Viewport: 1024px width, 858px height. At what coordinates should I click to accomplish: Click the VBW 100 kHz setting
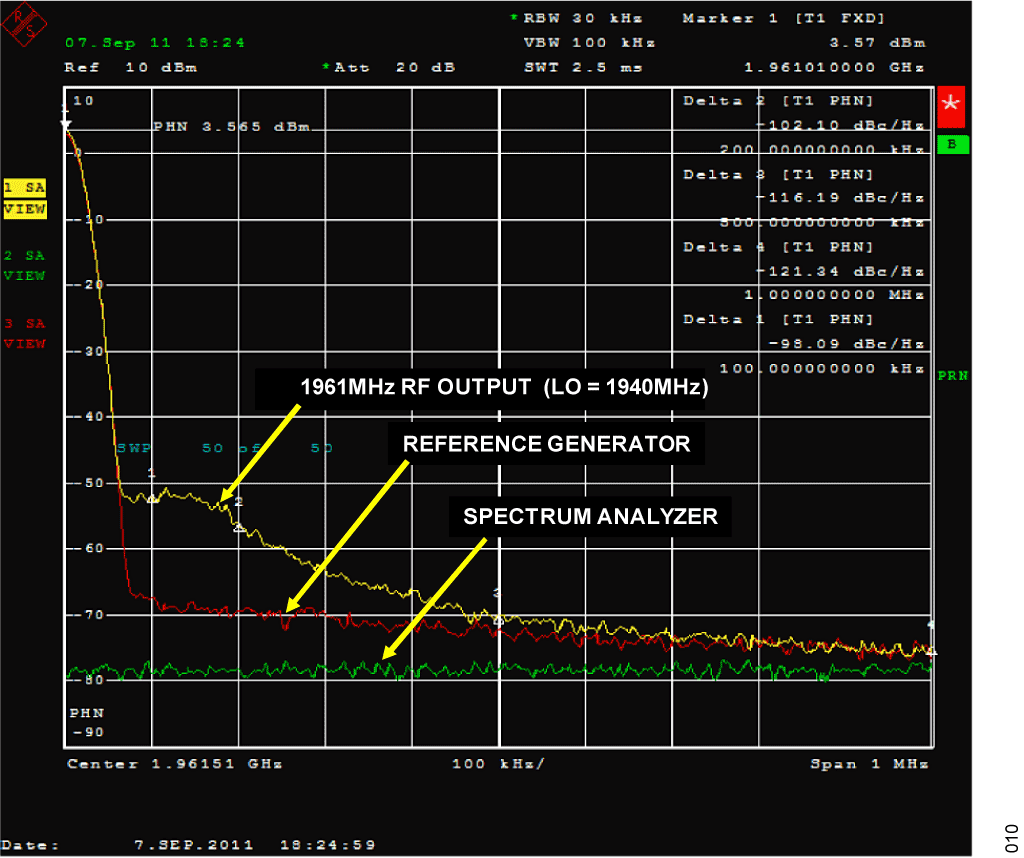click(x=588, y=42)
